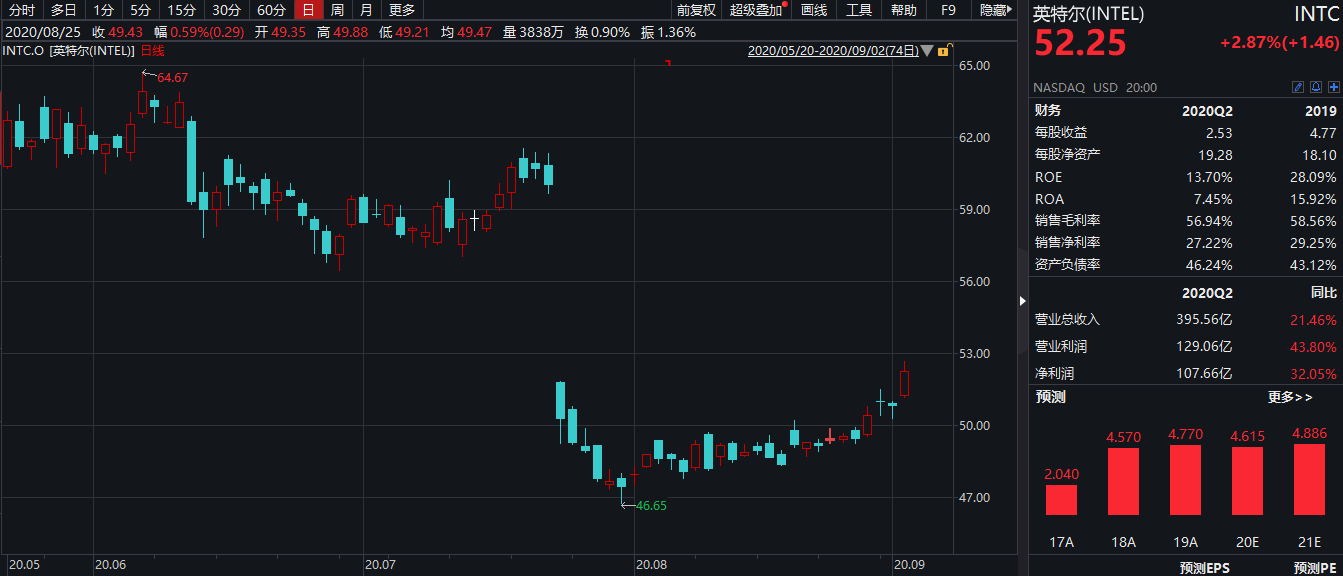The height and width of the screenshot is (576, 1343).
Task: Click the F9 deep data button
Action: (x=949, y=10)
